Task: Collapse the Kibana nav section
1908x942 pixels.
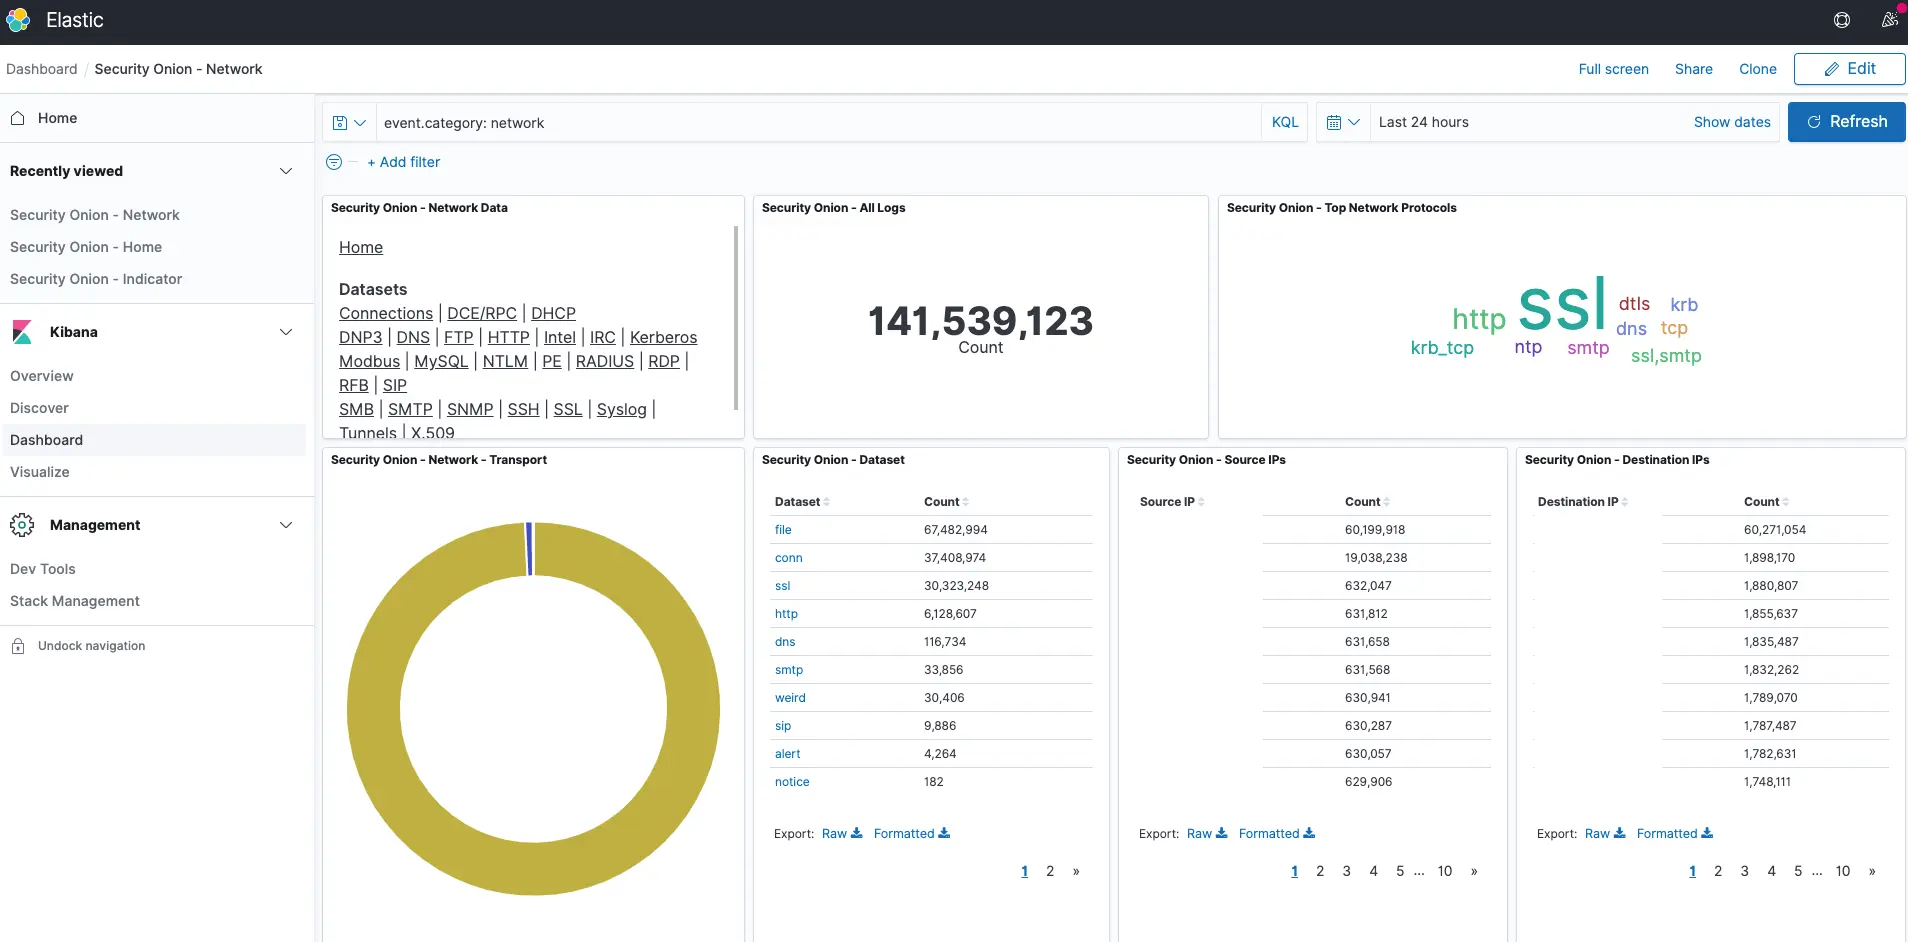Action: pyautogui.click(x=286, y=332)
